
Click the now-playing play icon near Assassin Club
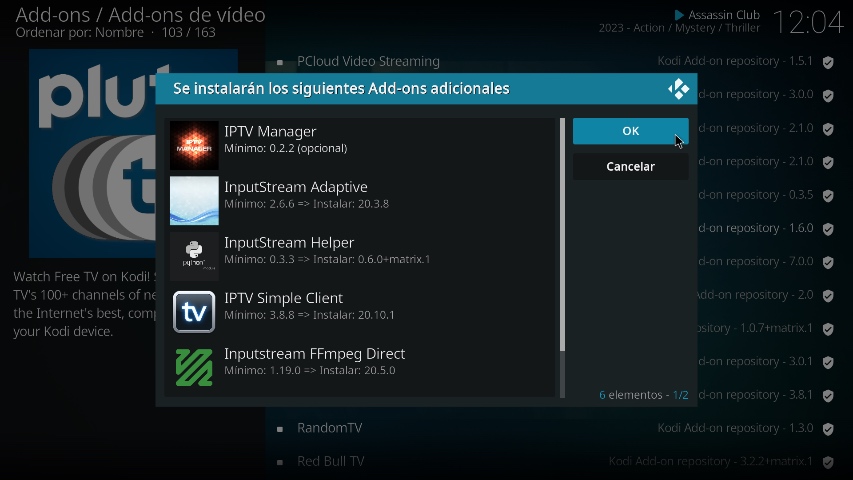(679, 15)
